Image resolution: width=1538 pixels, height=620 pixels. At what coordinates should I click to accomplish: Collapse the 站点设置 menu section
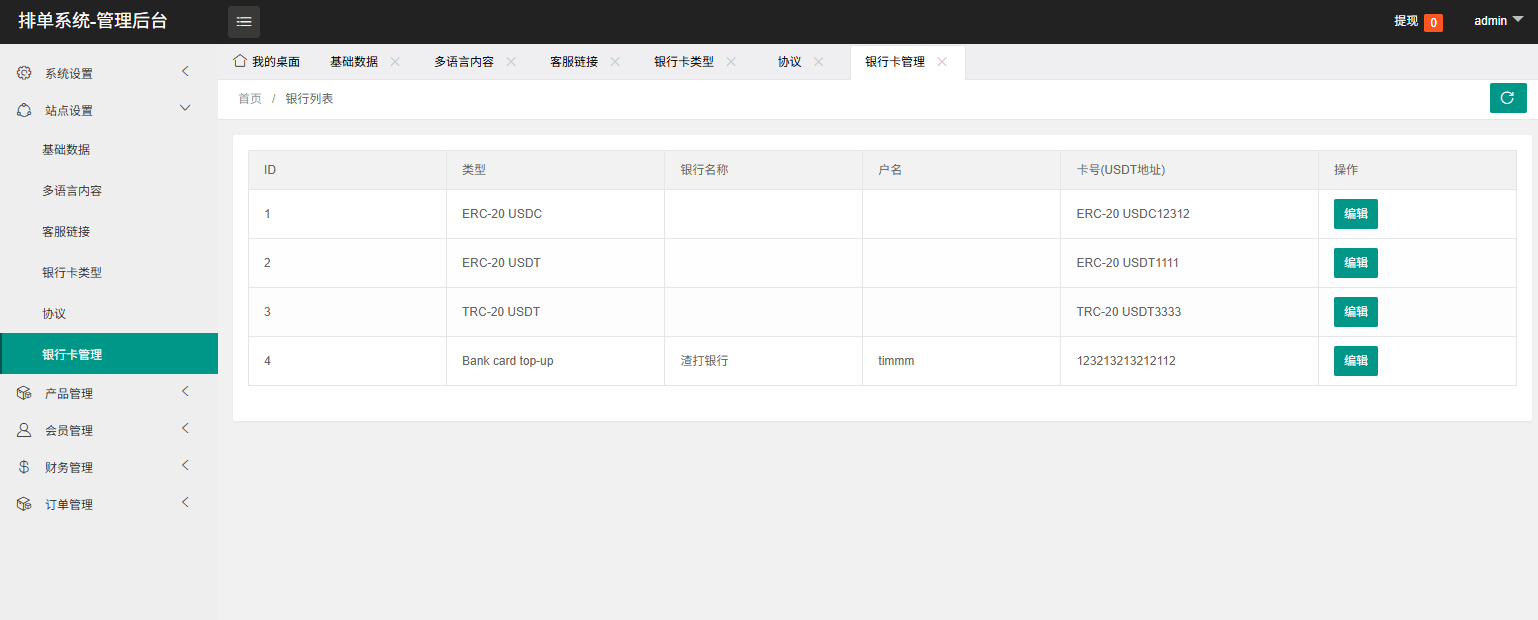tap(185, 108)
